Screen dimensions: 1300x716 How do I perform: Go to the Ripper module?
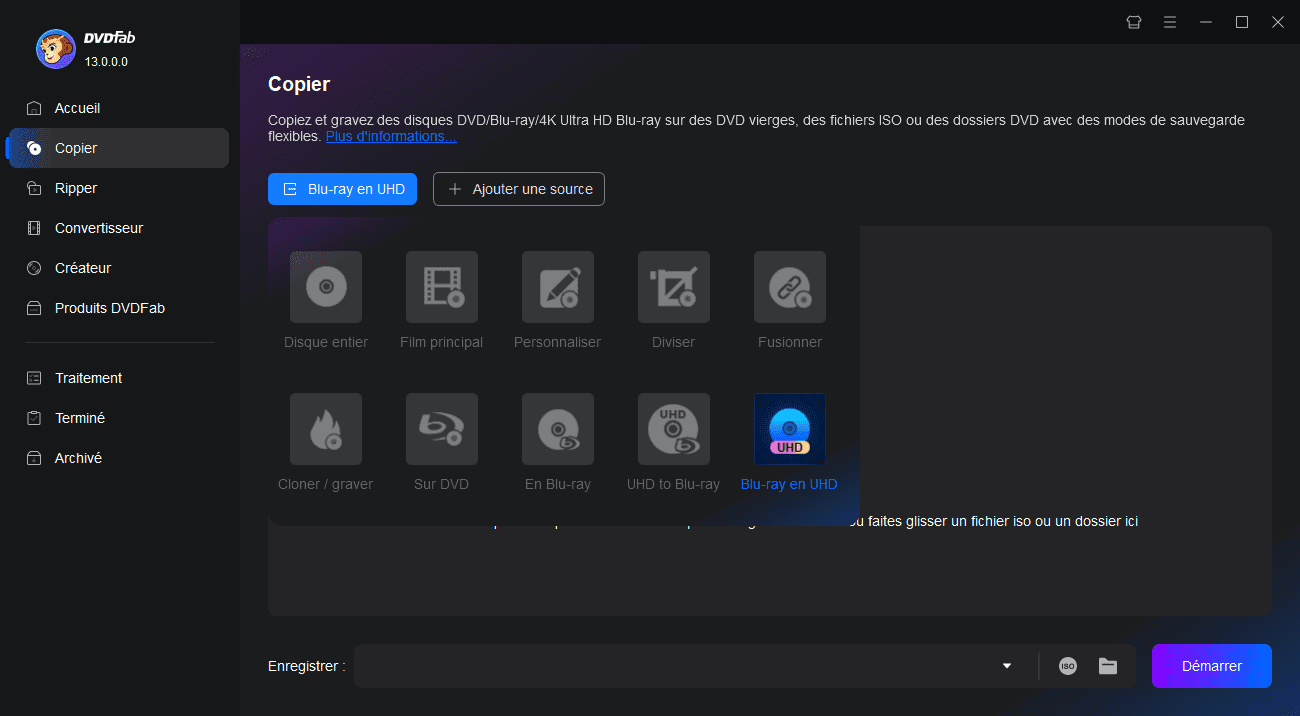[x=118, y=188]
